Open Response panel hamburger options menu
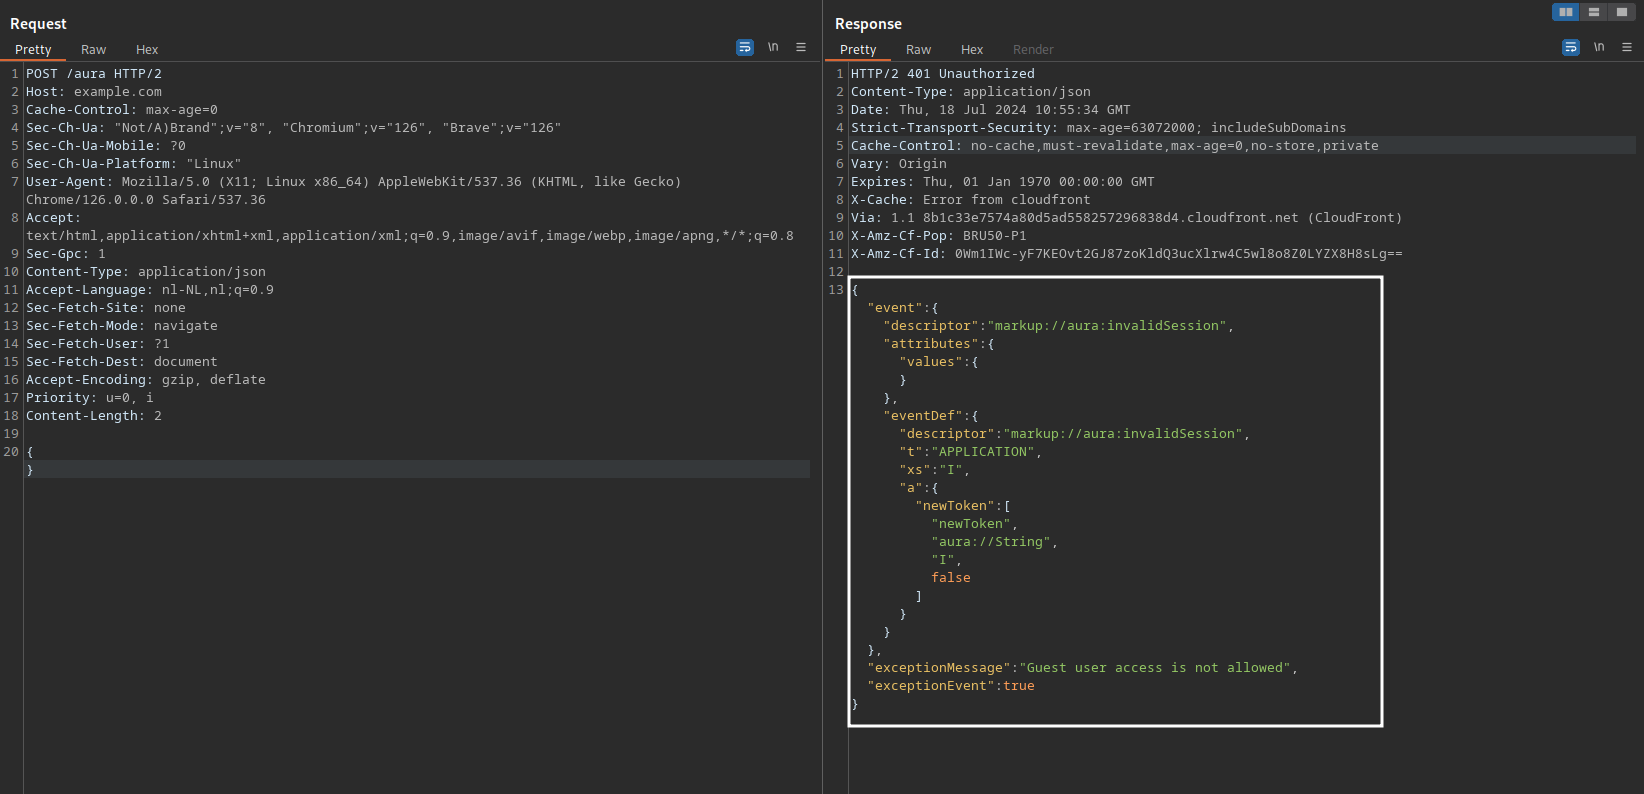This screenshot has width=1644, height=794. (1627, 47)
